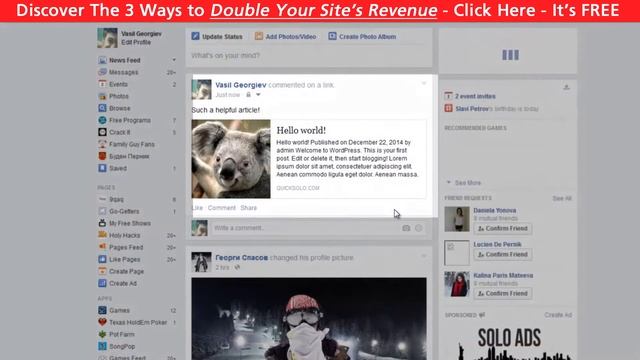Open Георги Спасов post options chevron
640x360 pixels.
[x=424, y=256]
